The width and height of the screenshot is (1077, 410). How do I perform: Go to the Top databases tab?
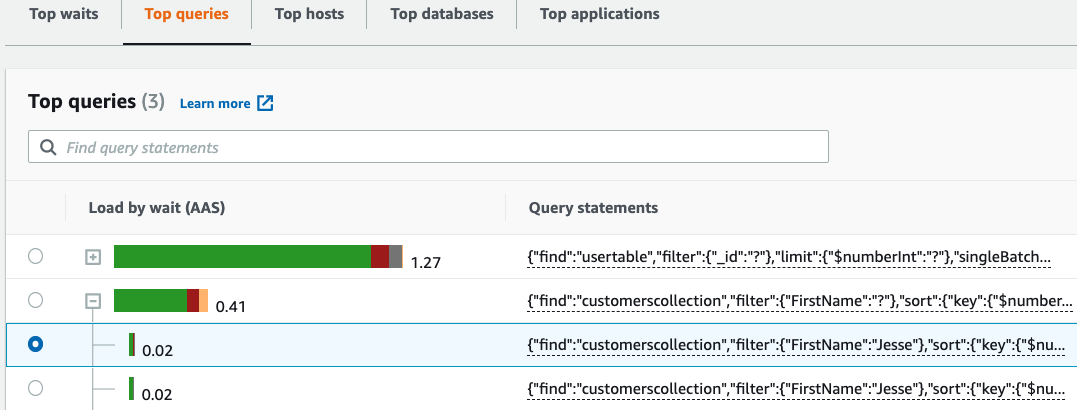pyautogui.click(x=441, y=15)
